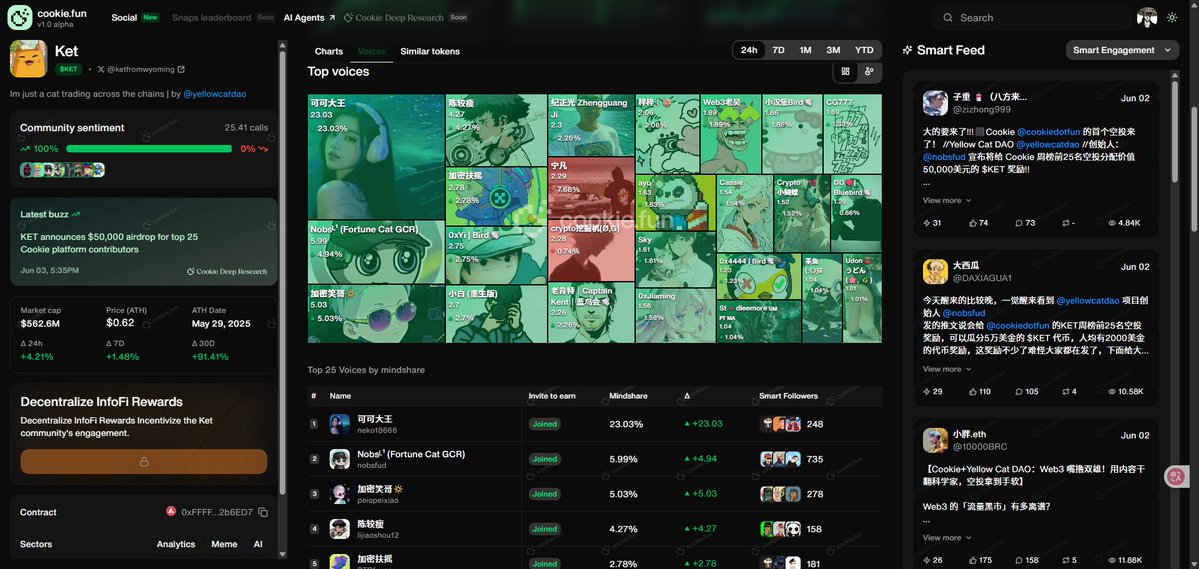The height and width of the screenshot is (569, 1199).
Task: Select the Meme sector tag
Action: coord(224,545)
